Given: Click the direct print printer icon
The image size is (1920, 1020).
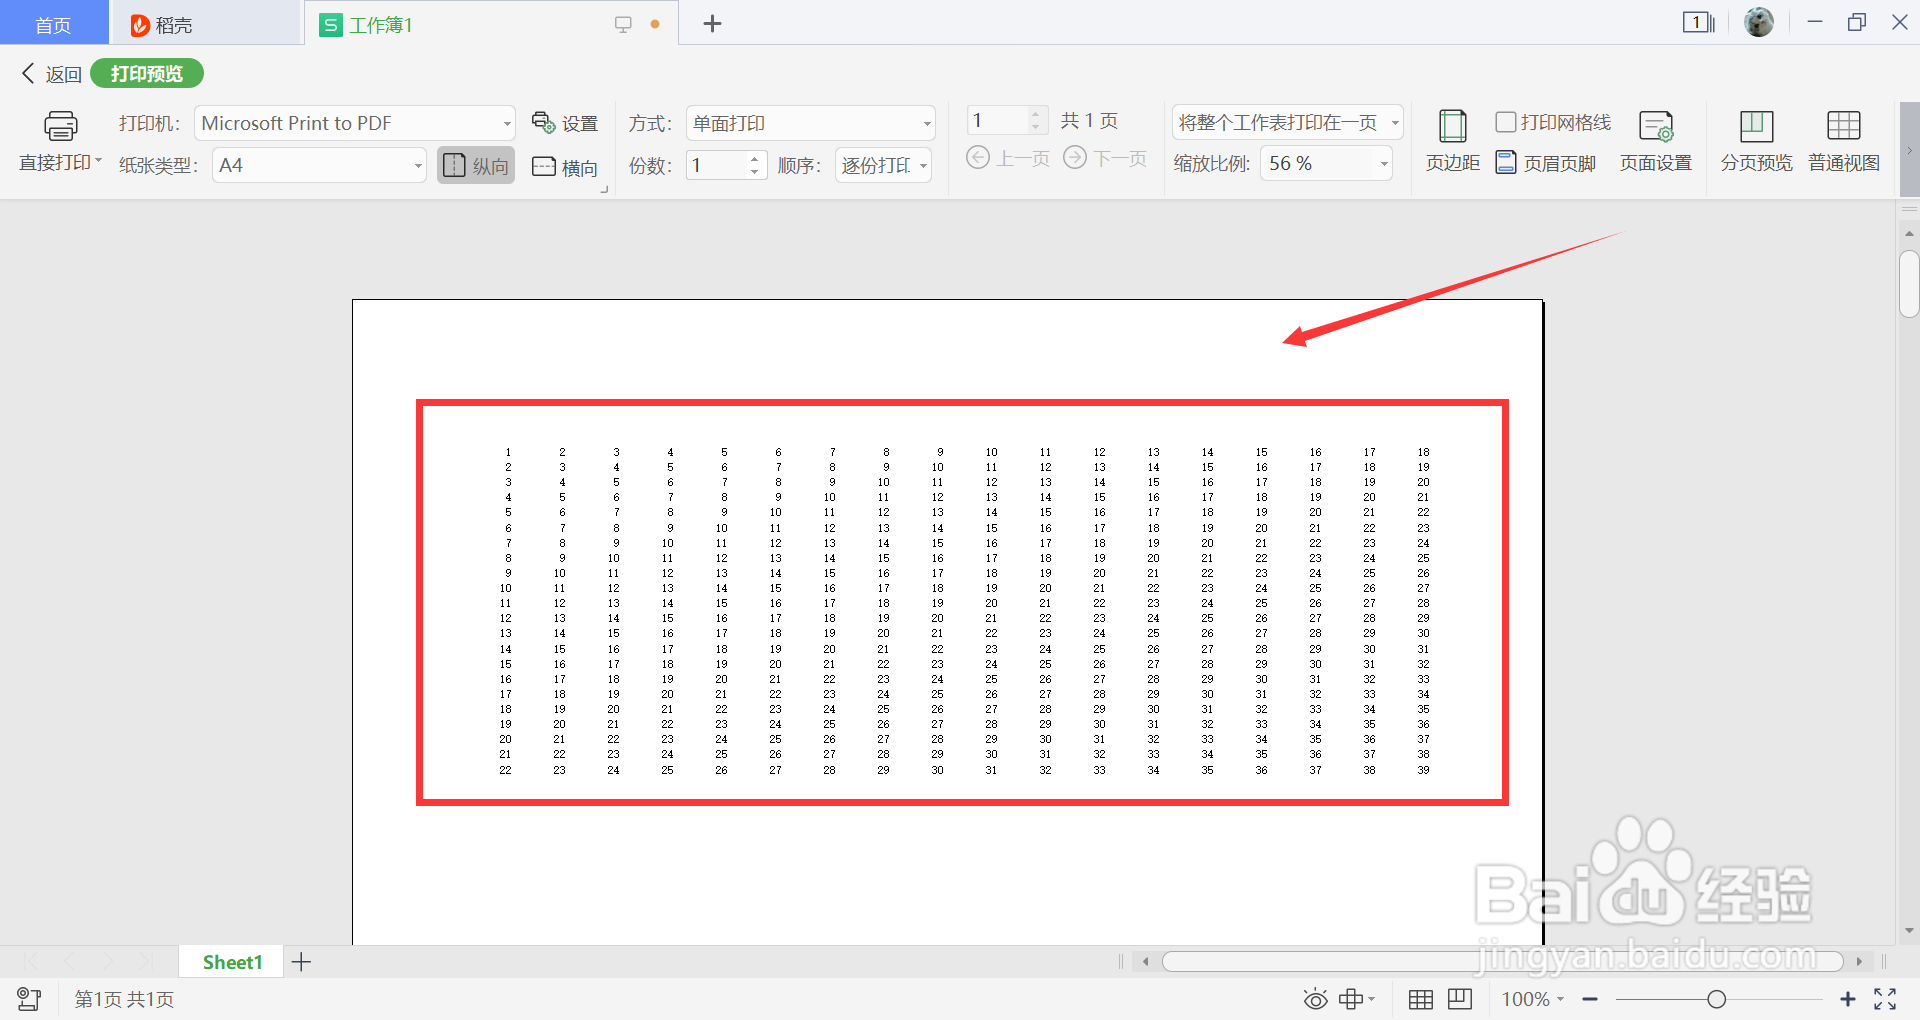Looking at the screenshot, I should coord(61,126).
